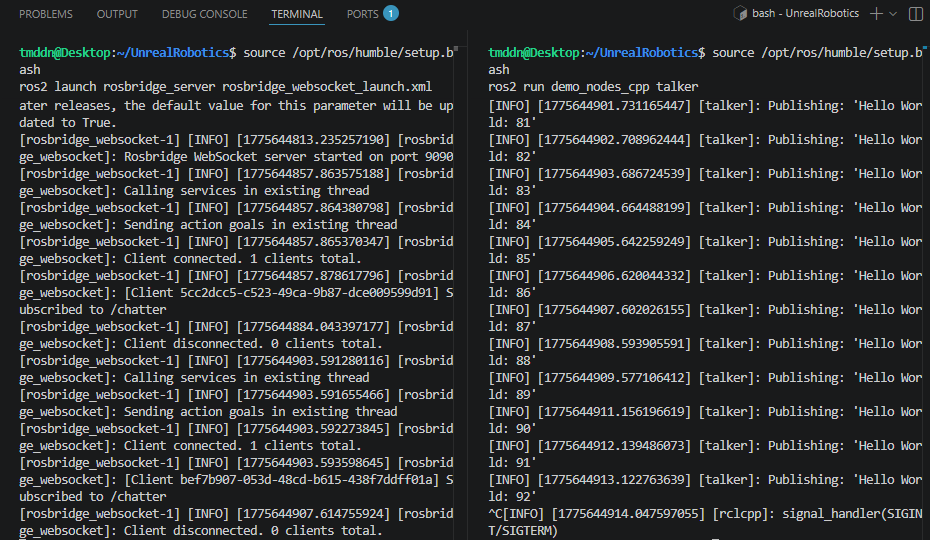Switch to the OUTPUT tab
930x540 pixels.
[x=117, y=14]
